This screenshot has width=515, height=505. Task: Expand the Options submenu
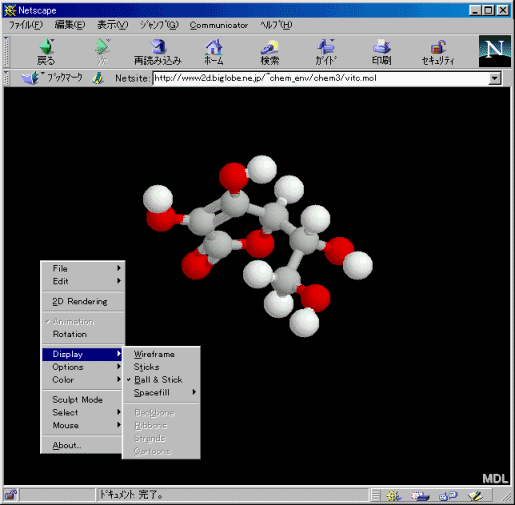click(83, 367)
